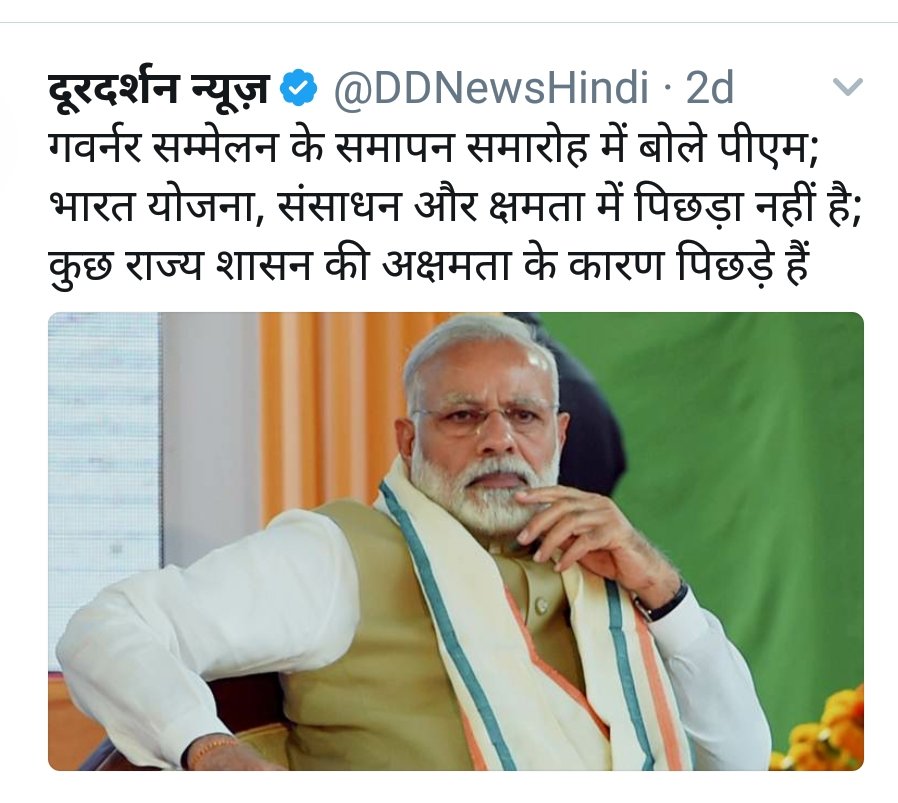Open the दूरदर्शन न्यूज़ profile name

159,89
